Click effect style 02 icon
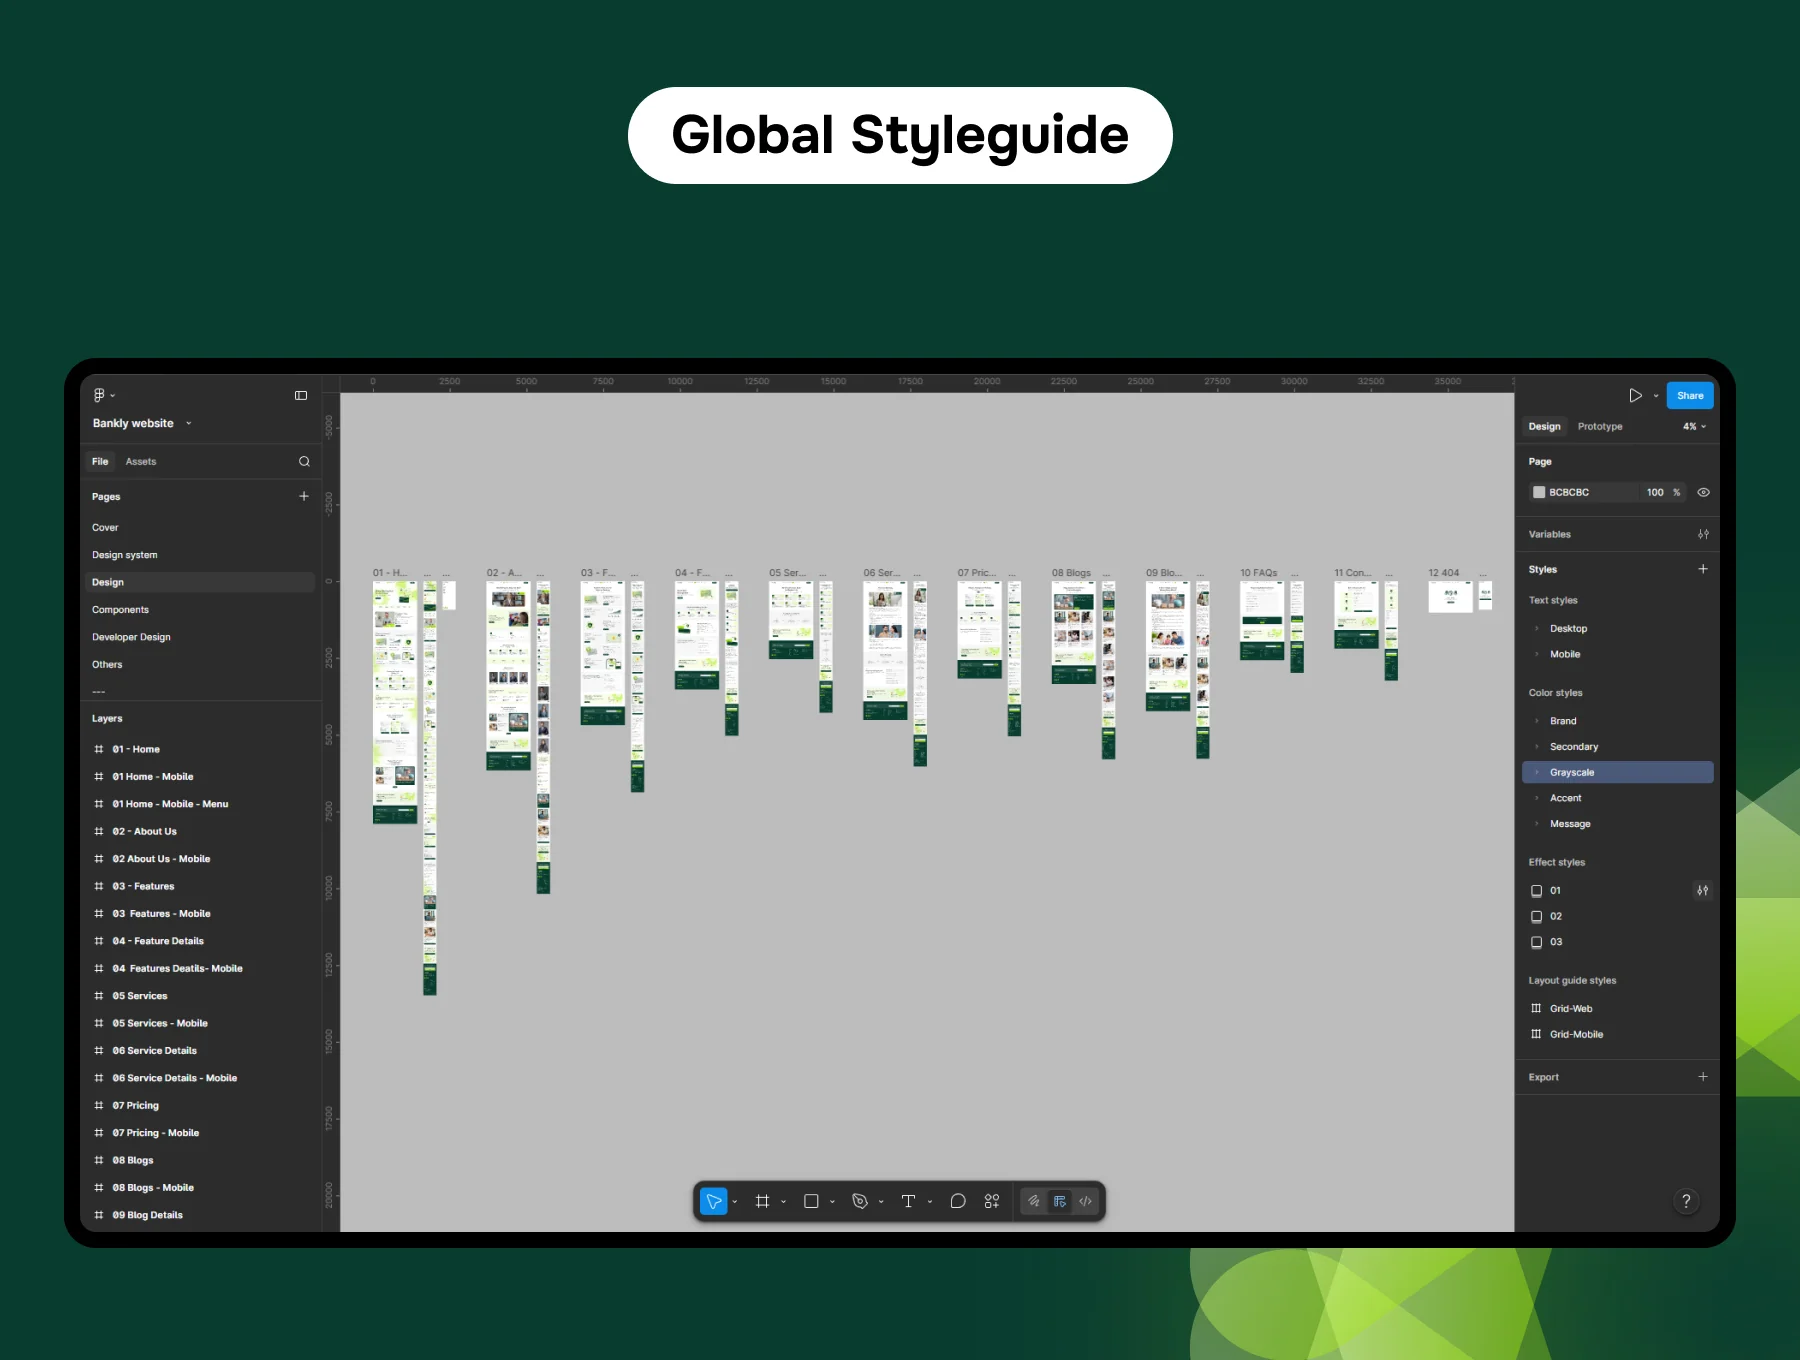Image resolution: width=1800 pixels, height=1360 pixels. click(1536, 916)
